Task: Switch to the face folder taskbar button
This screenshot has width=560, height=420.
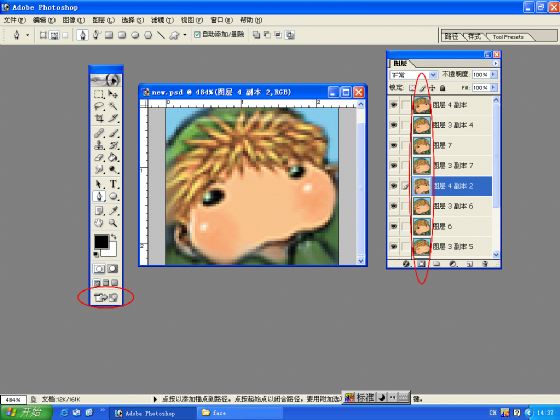Action: pos(240,413)
